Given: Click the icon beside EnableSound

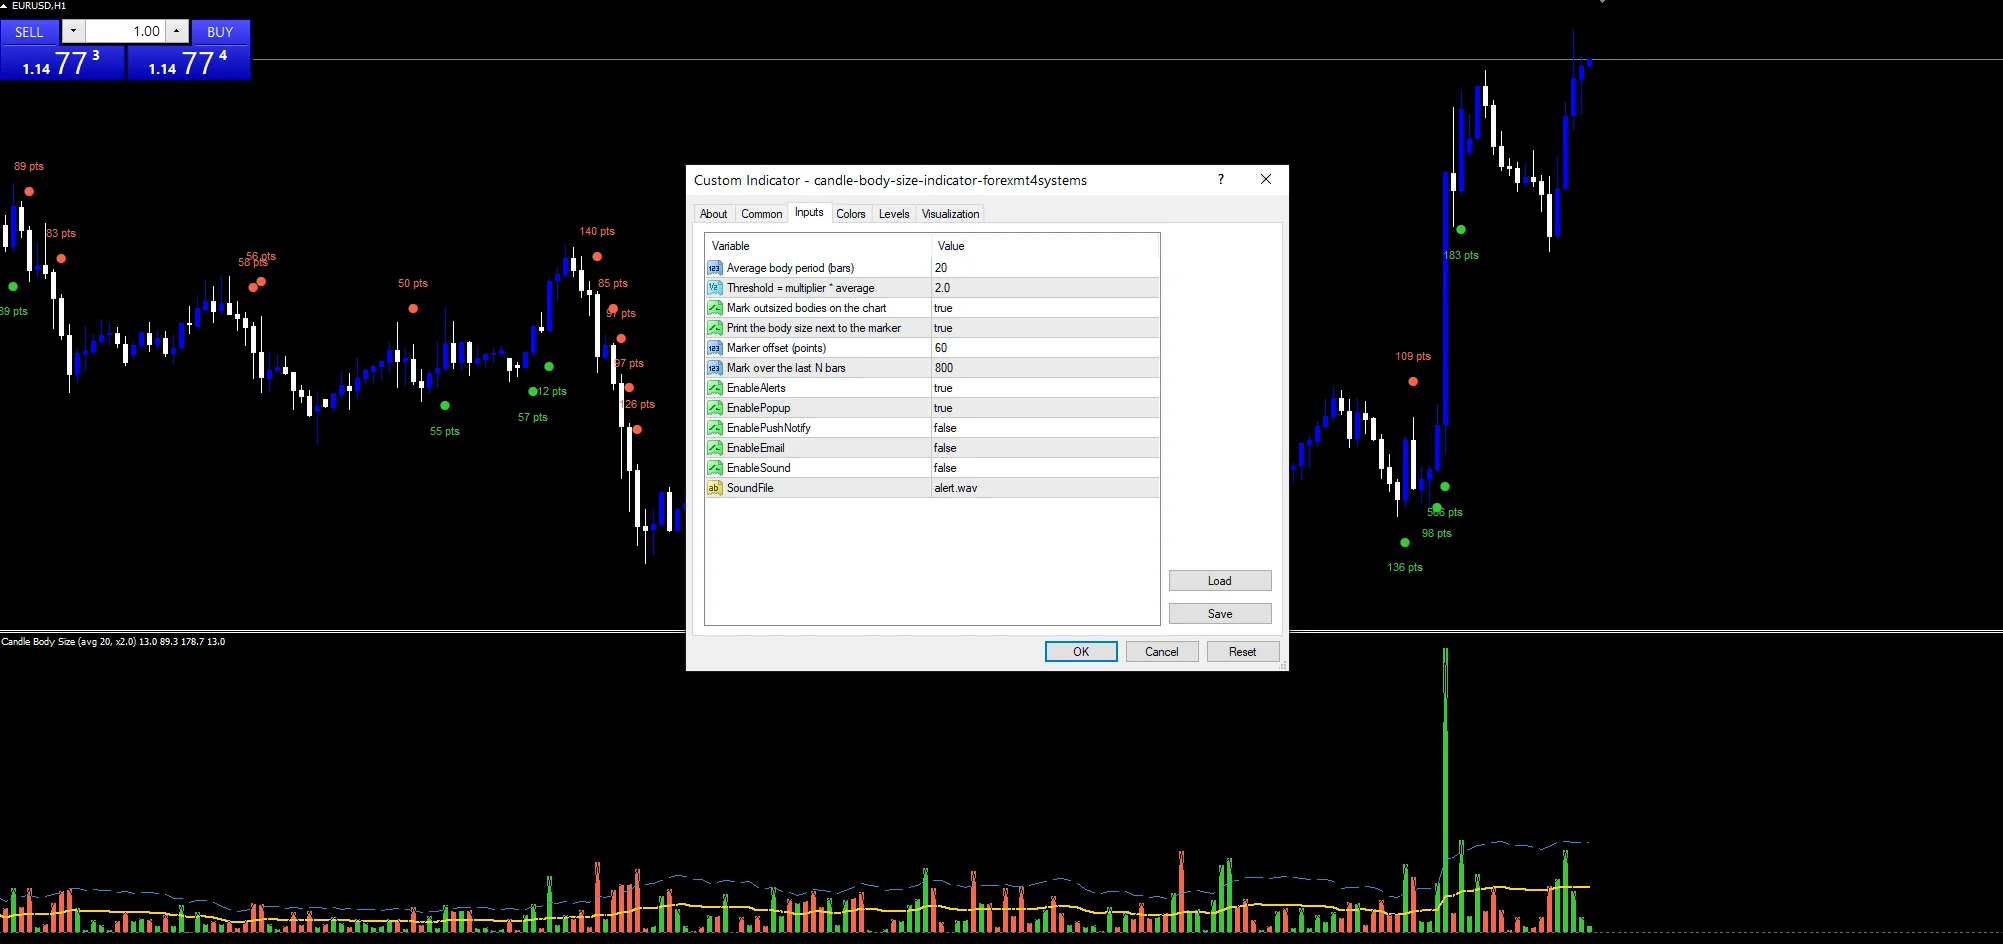Looking at the screenshot, I should 714,468.
